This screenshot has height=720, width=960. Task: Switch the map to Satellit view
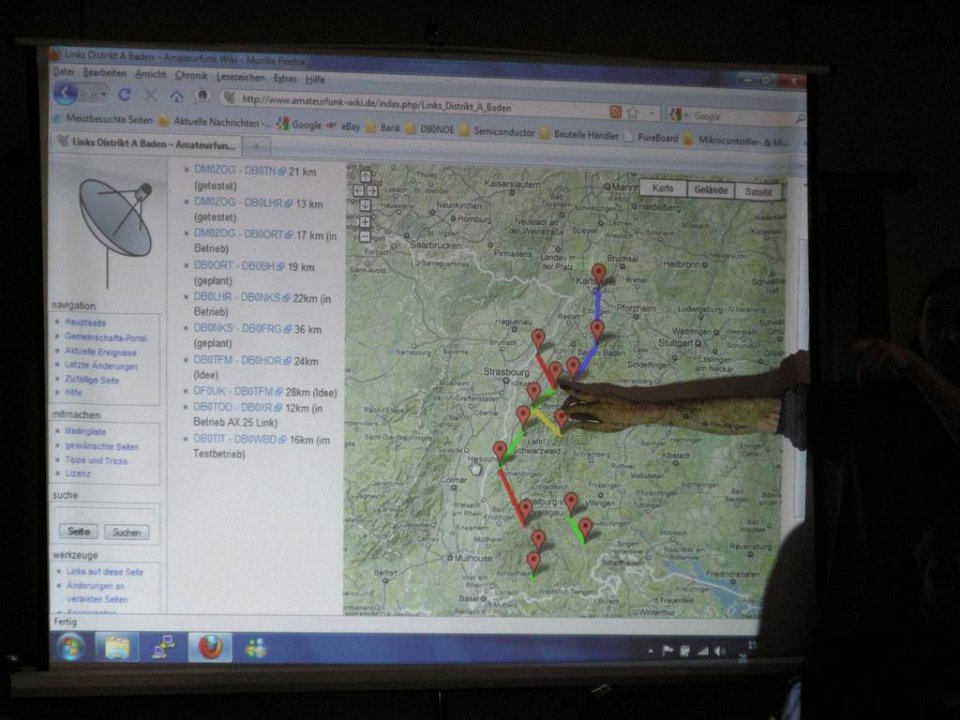pyautogui.click(x=758, y=192)
